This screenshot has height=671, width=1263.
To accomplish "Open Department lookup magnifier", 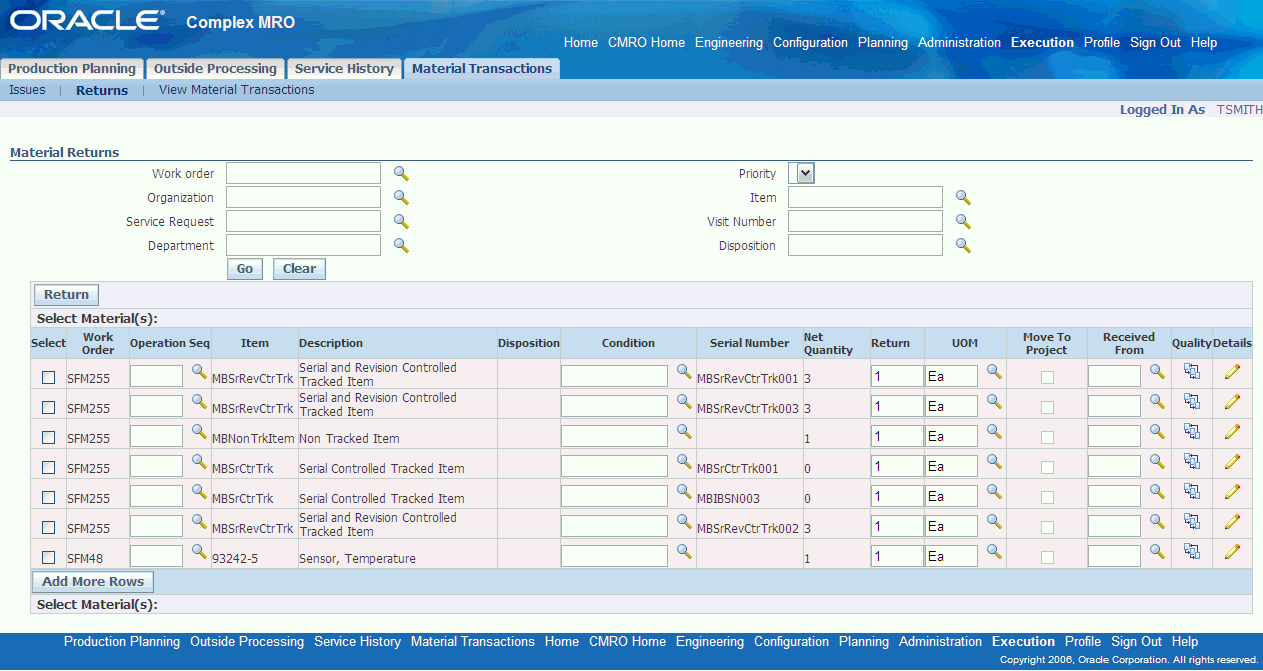I will click(x=401, y=245).
